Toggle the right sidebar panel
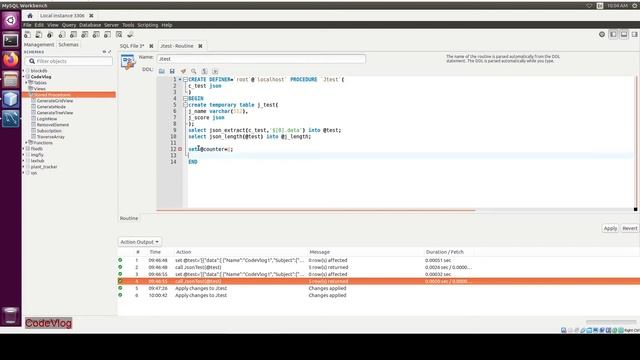 click(x=635, y=35)
